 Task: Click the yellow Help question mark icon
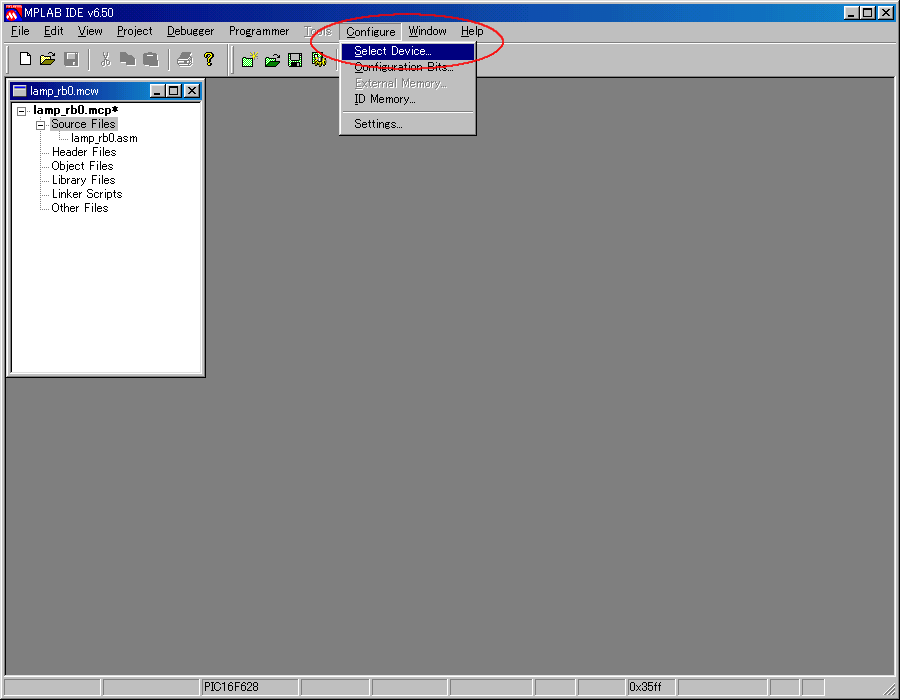click(x=209, y=59)
